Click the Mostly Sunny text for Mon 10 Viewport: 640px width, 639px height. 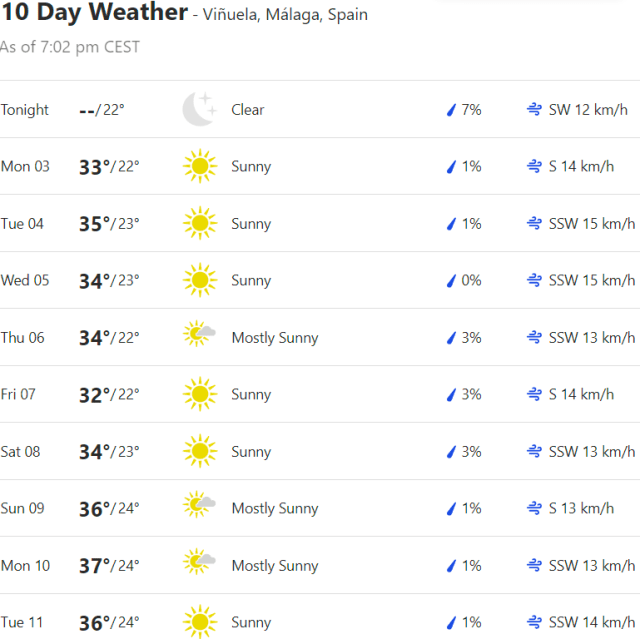[275, 566]
